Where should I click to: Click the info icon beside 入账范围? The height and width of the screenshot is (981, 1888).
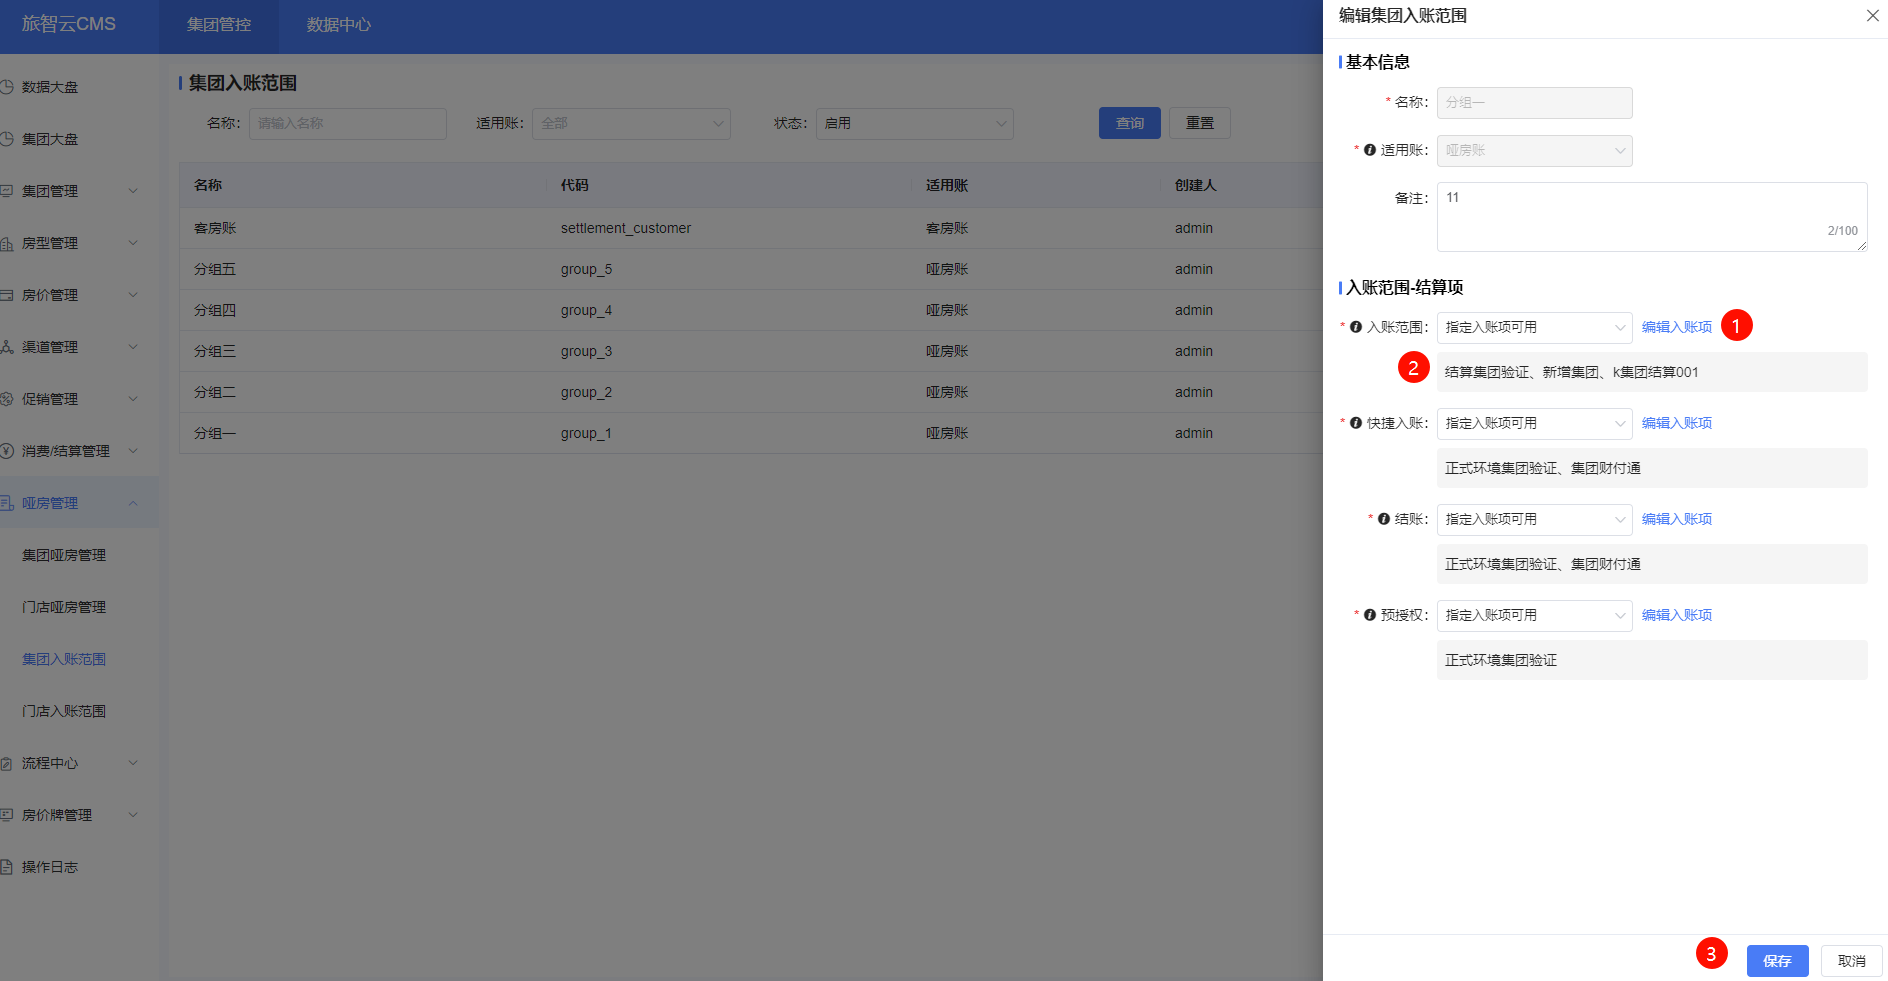(1356, 327)
